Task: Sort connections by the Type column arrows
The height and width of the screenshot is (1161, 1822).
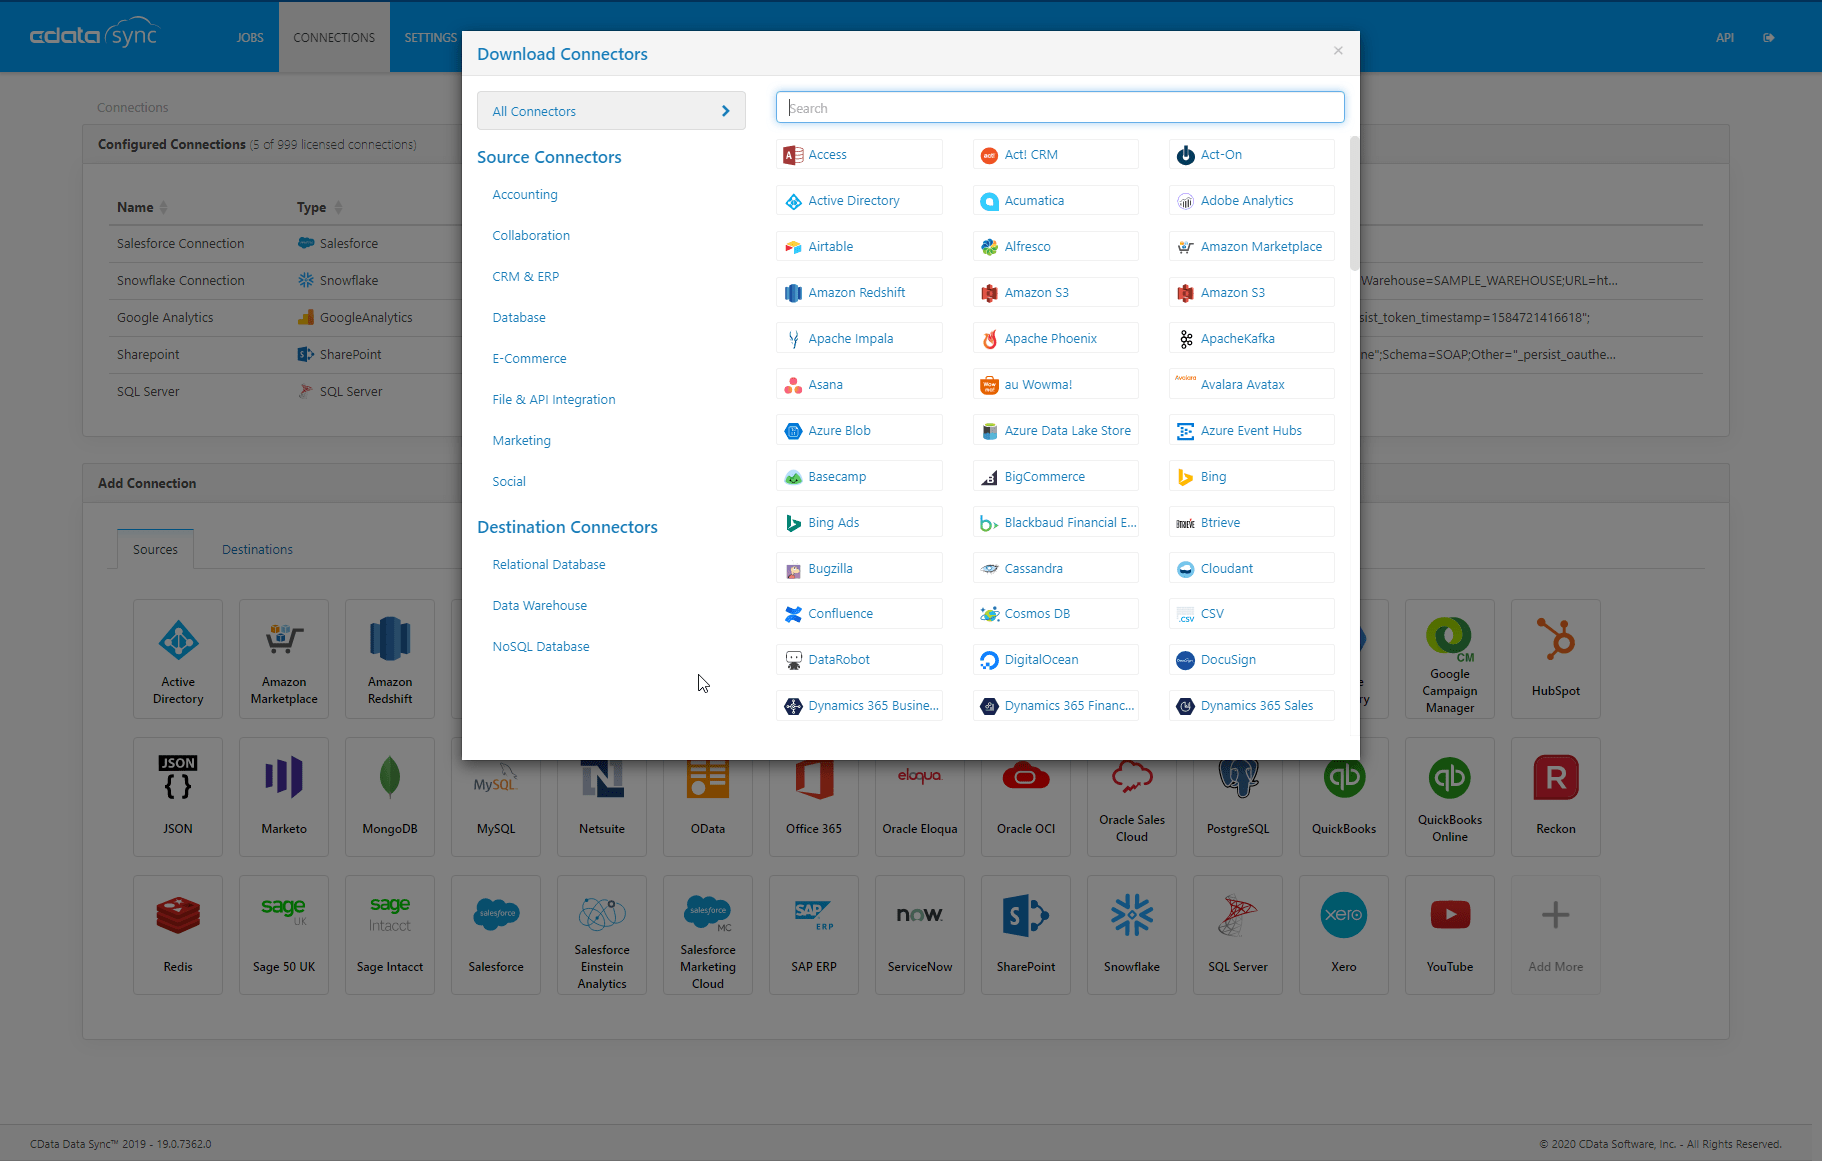Action: (x=338, y=207)
